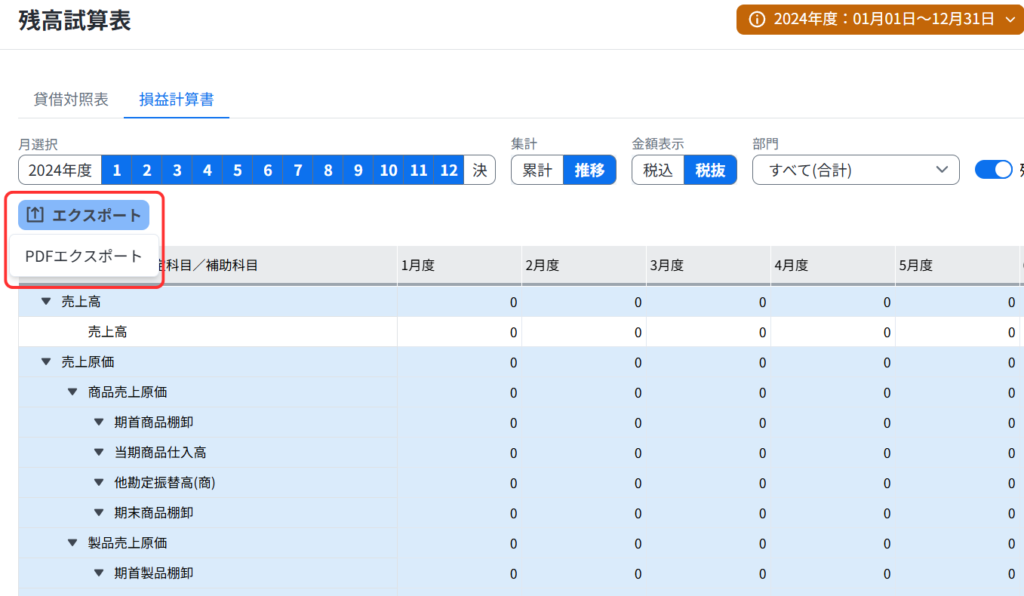Click the info icon beside 2024年度 period
The width and height of the screenshot is (1024, 596).
(757, 19)
